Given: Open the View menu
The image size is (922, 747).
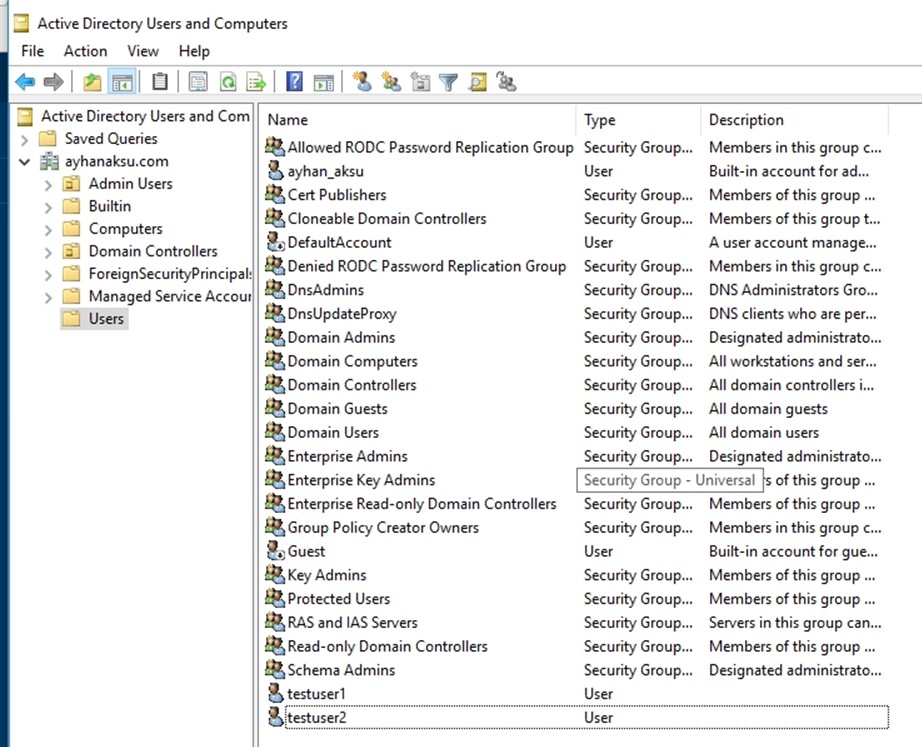Looking at the screenshot, I should [143, 51].
